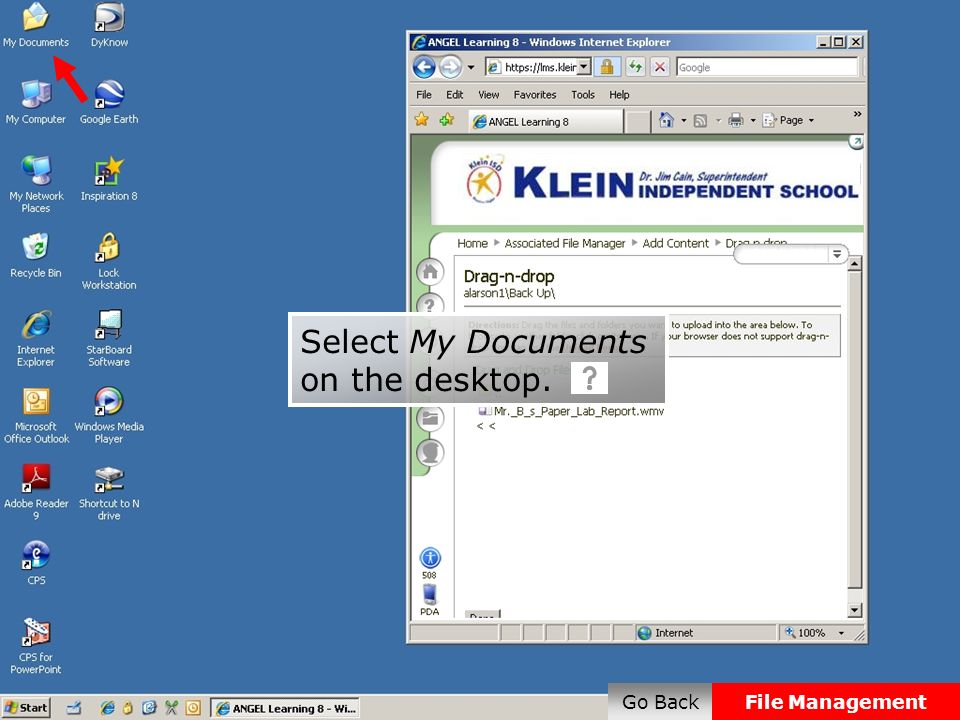Click the question mark hint button
This screenshot has height=720, width=960.
(589, 378)
